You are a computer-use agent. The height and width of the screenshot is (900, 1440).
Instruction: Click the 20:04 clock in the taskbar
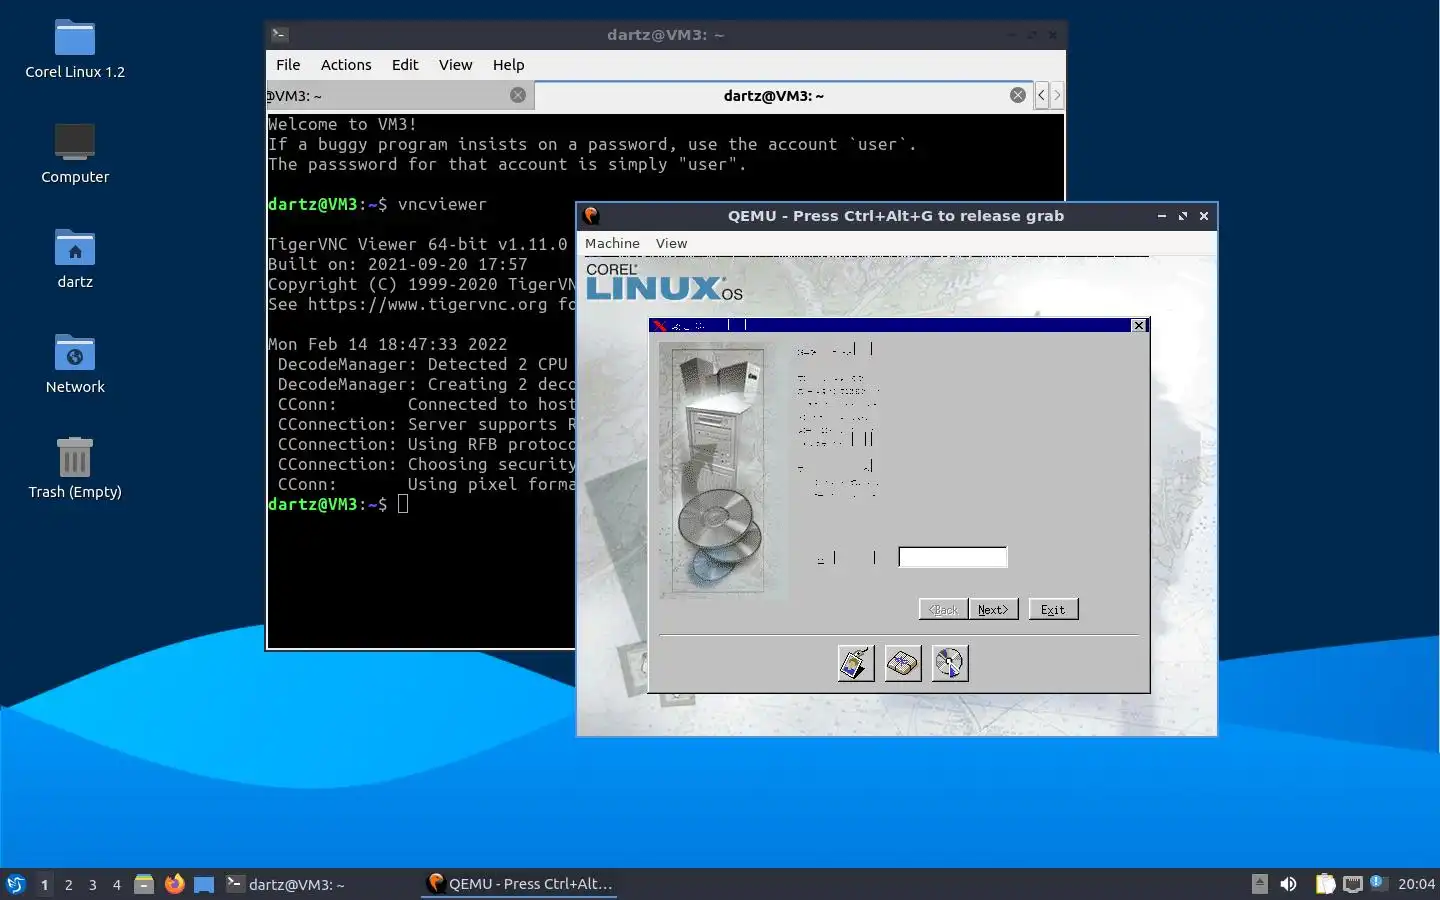pos(1416,884)
